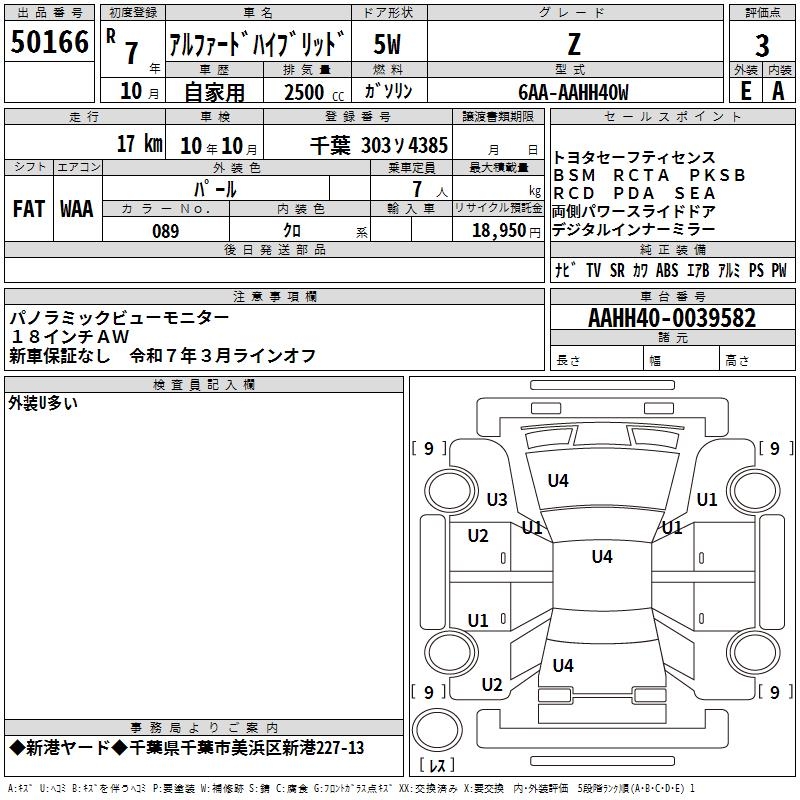This screenshot has height=800, width=800.
Task: Select the exterior grade E cell
Action: point(745,90)
